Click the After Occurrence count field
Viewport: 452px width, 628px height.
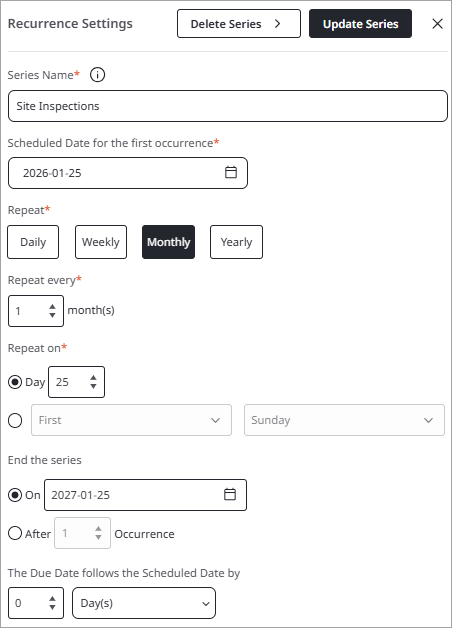click(x=82, y=533)
